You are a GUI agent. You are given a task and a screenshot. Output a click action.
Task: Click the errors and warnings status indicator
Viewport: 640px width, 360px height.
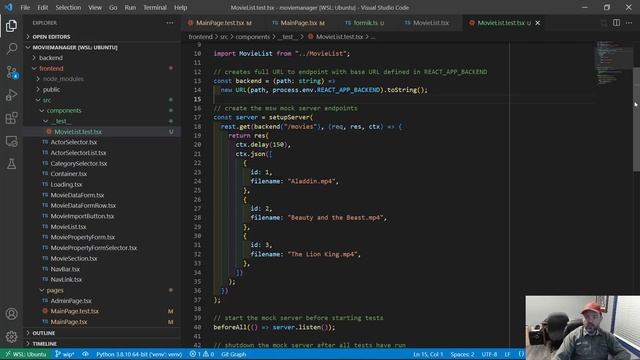[x=202, y=354]
